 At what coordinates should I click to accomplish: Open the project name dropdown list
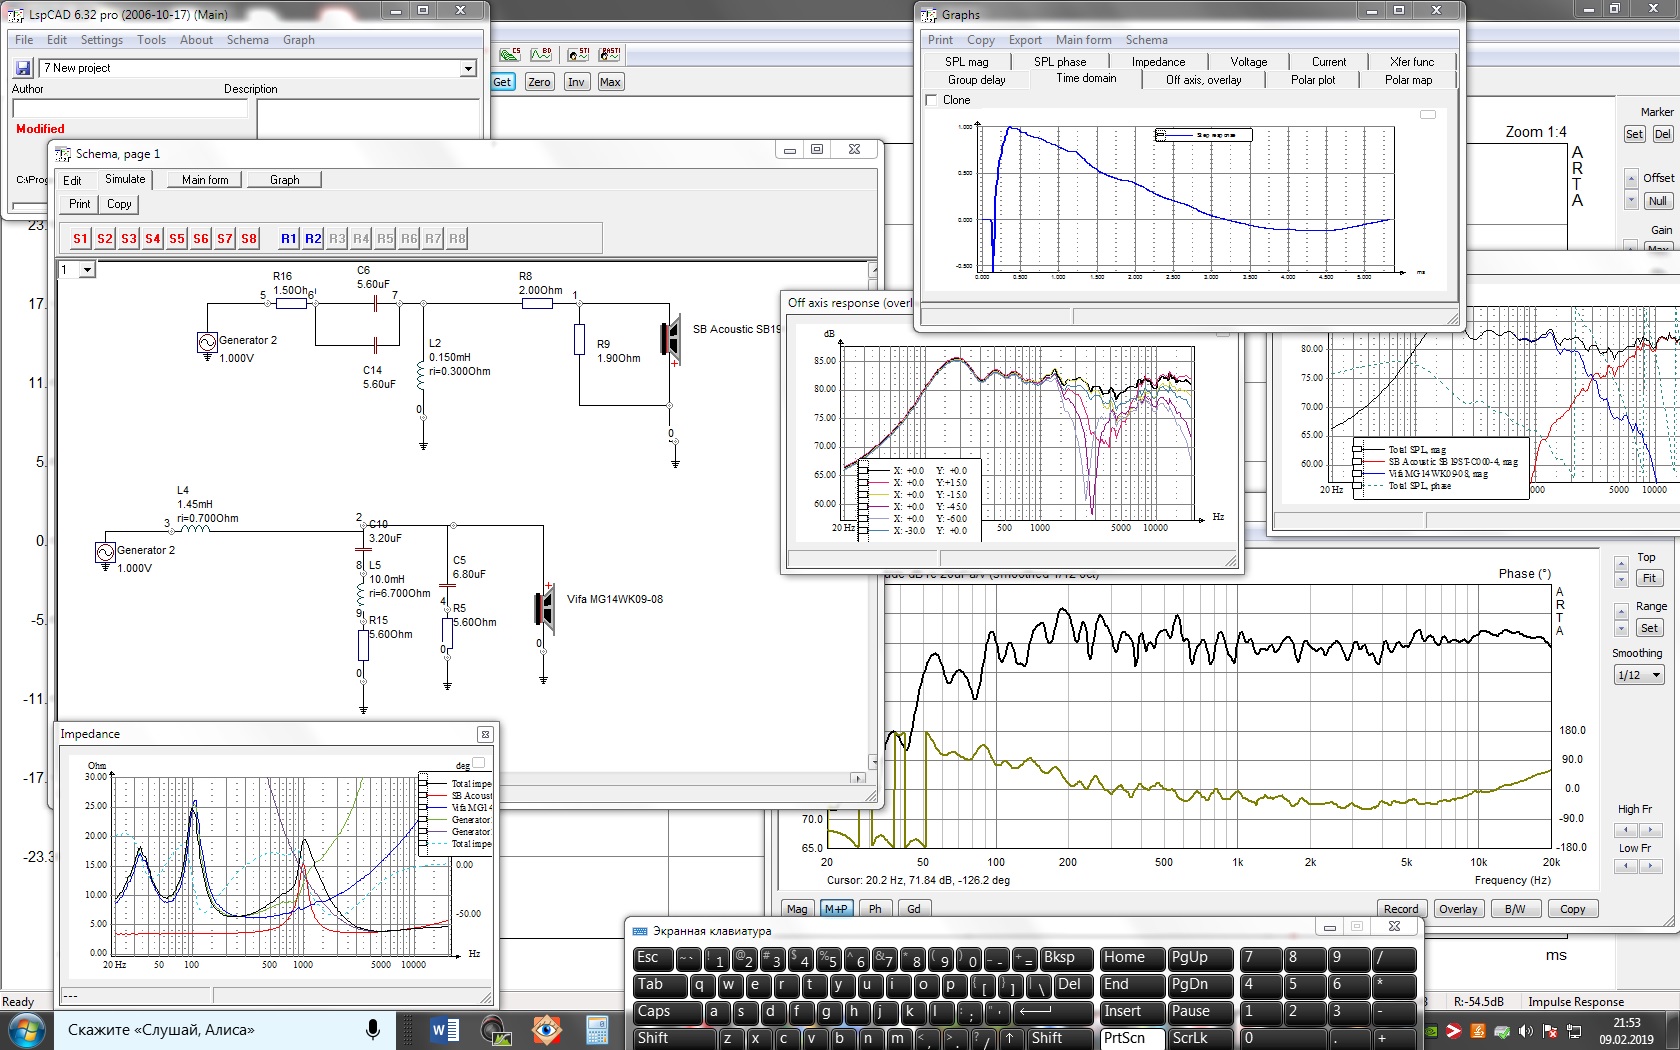tap(467, 68)
